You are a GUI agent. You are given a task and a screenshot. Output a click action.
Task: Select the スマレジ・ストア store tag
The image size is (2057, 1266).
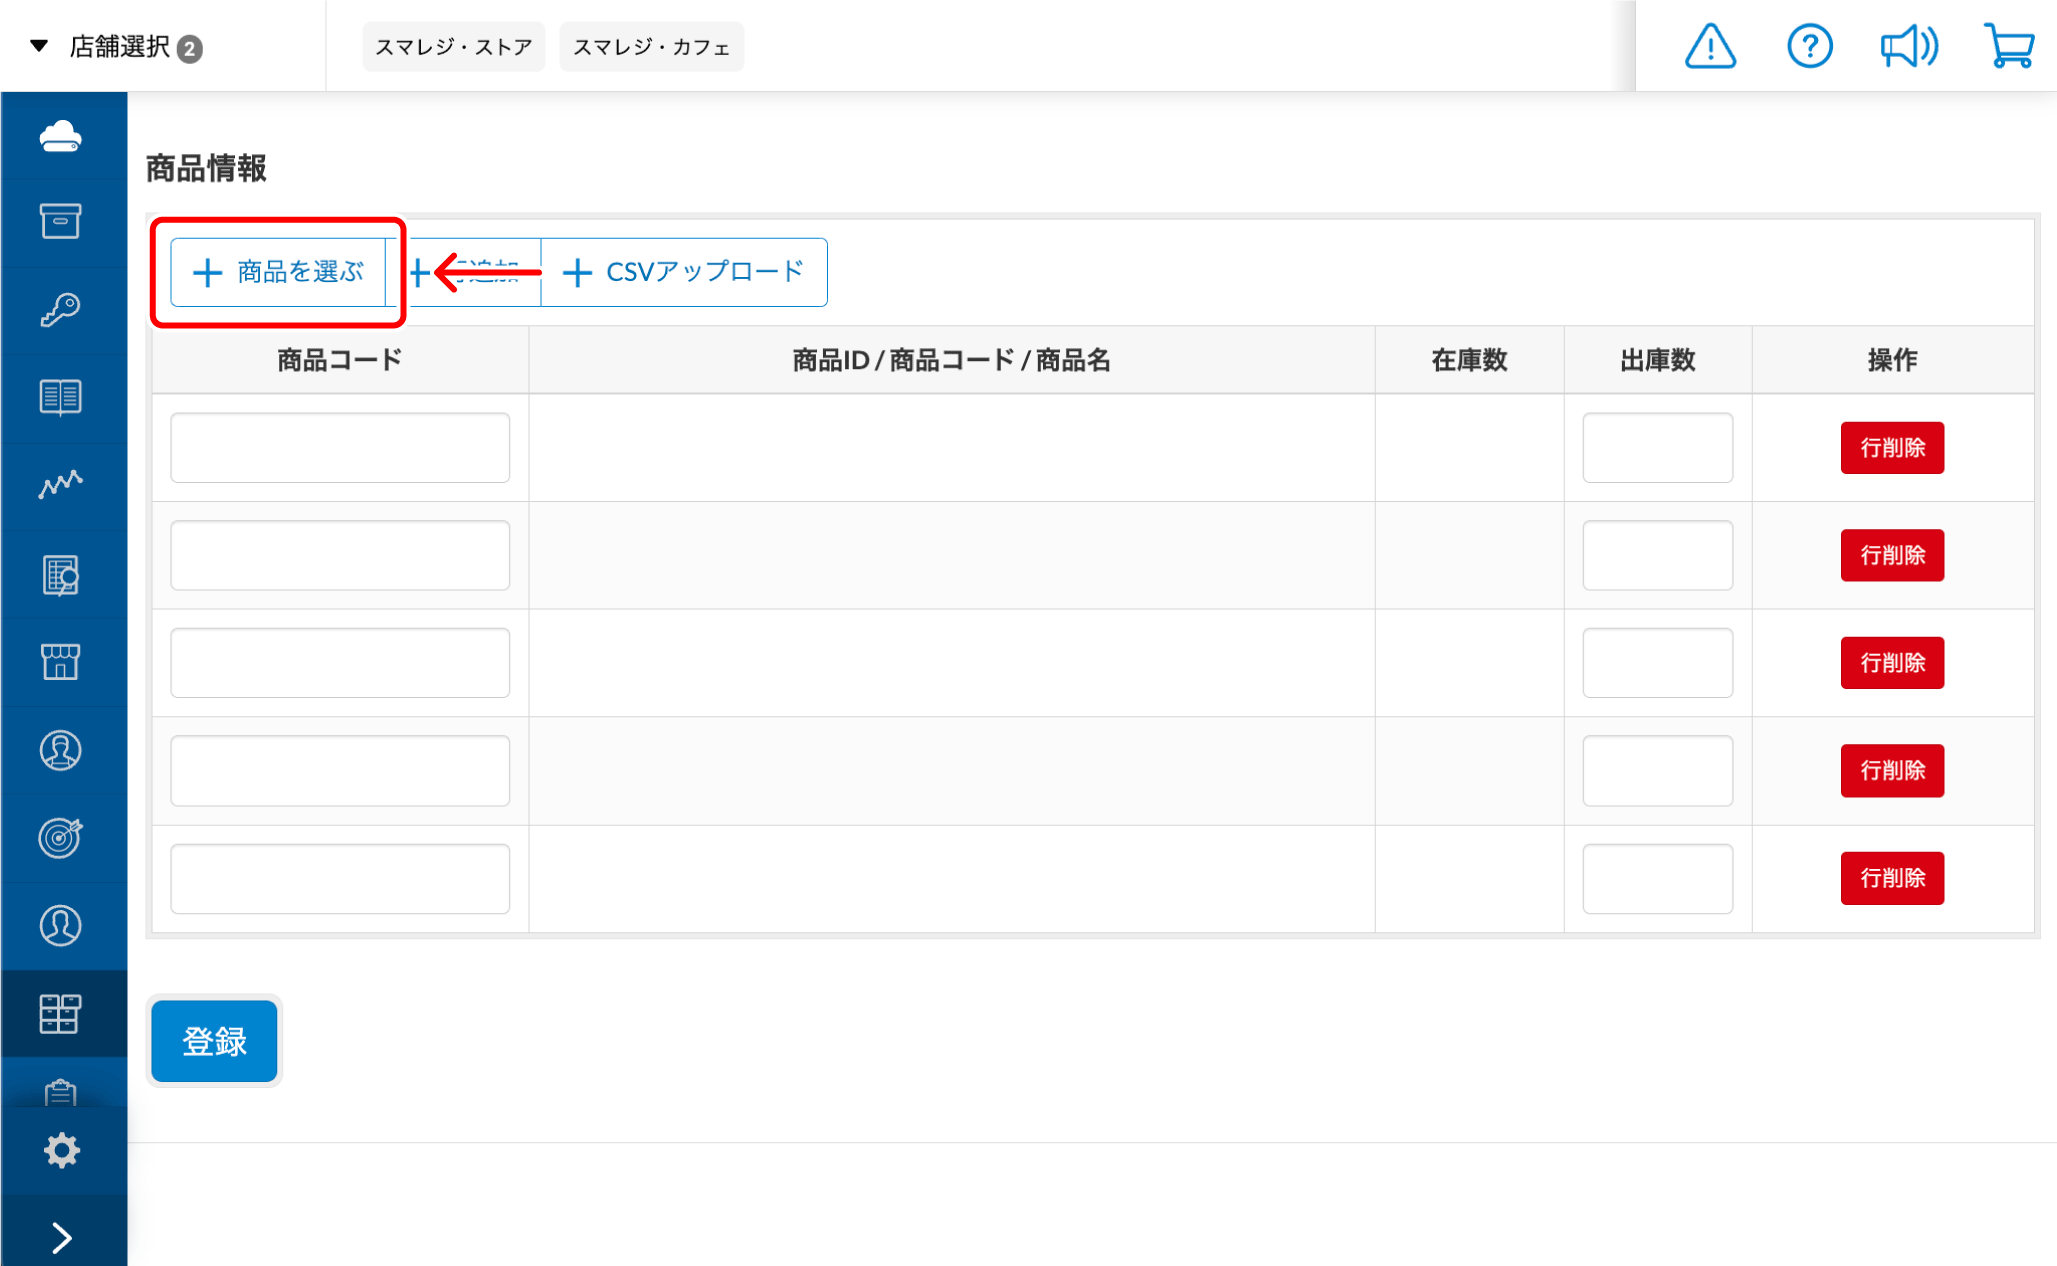point(453,47)
